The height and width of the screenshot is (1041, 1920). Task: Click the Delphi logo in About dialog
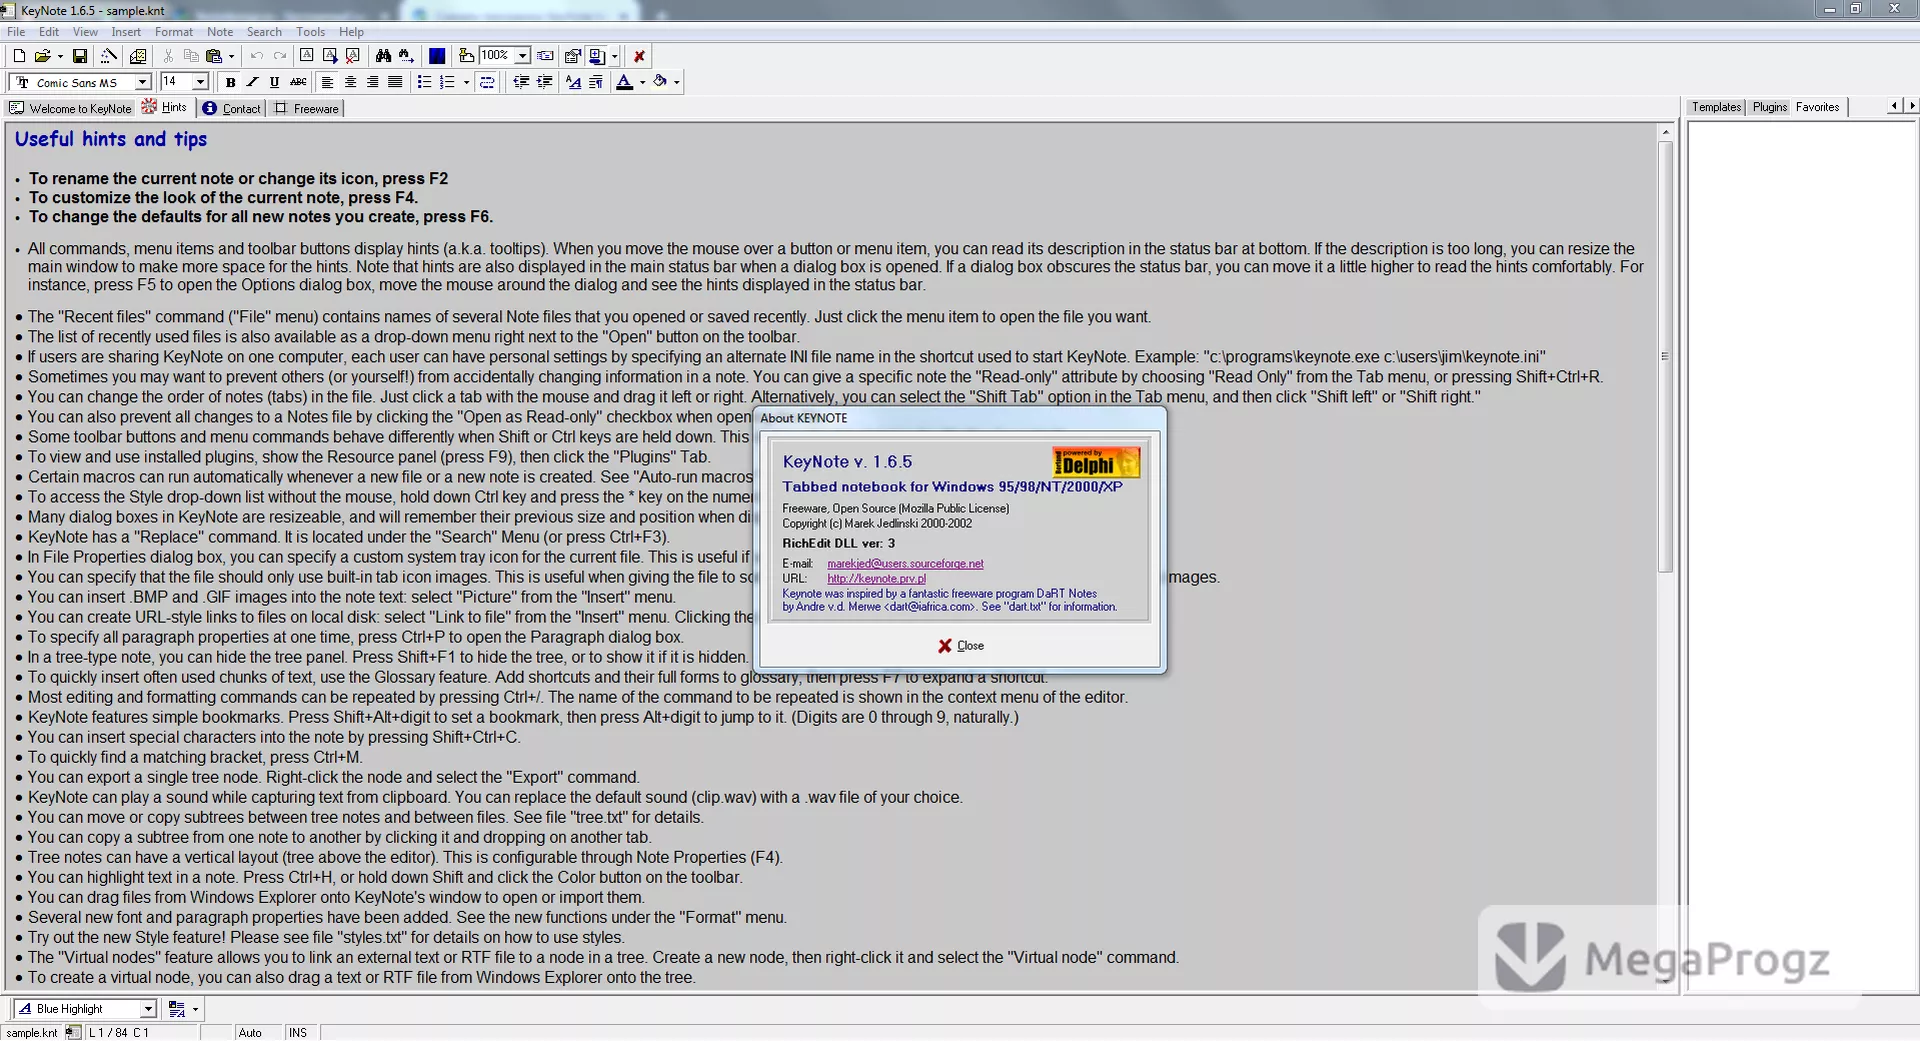pos(1096,462)
